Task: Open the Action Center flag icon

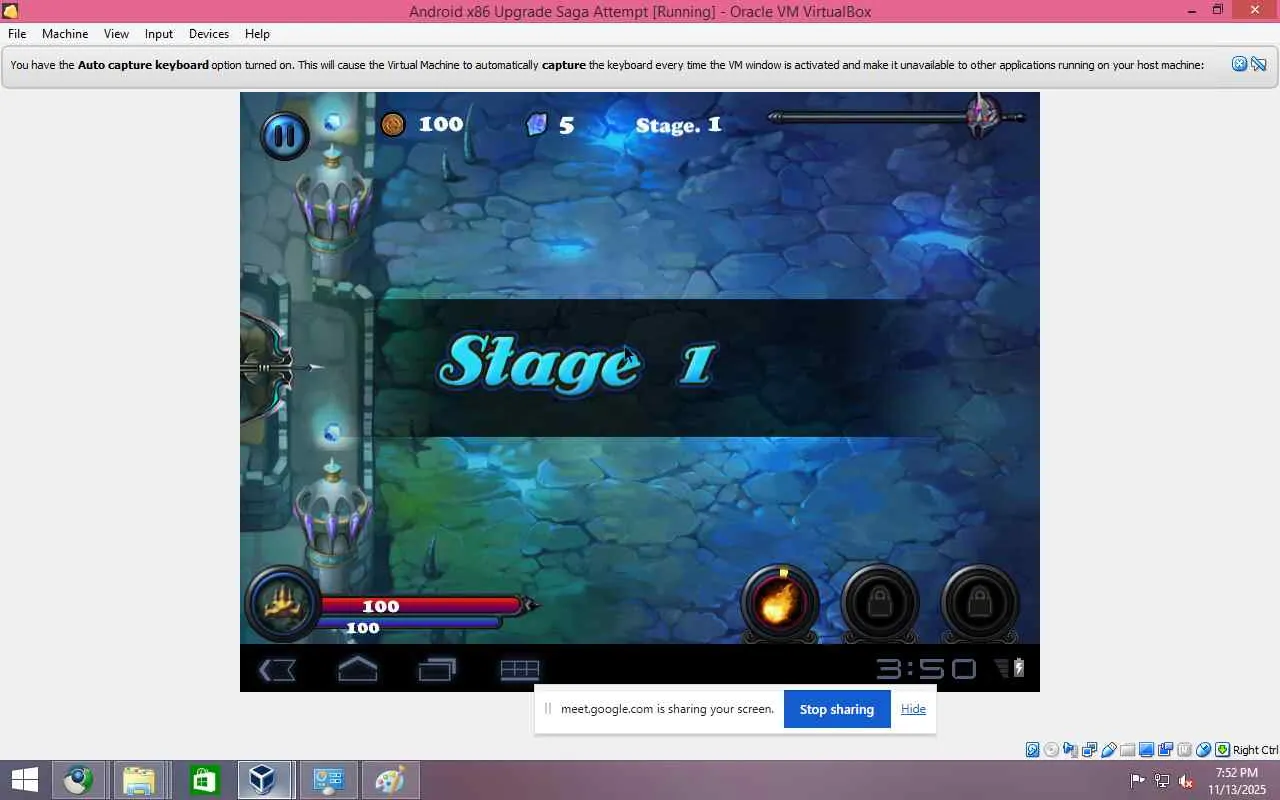Action: coord(1138,780)
